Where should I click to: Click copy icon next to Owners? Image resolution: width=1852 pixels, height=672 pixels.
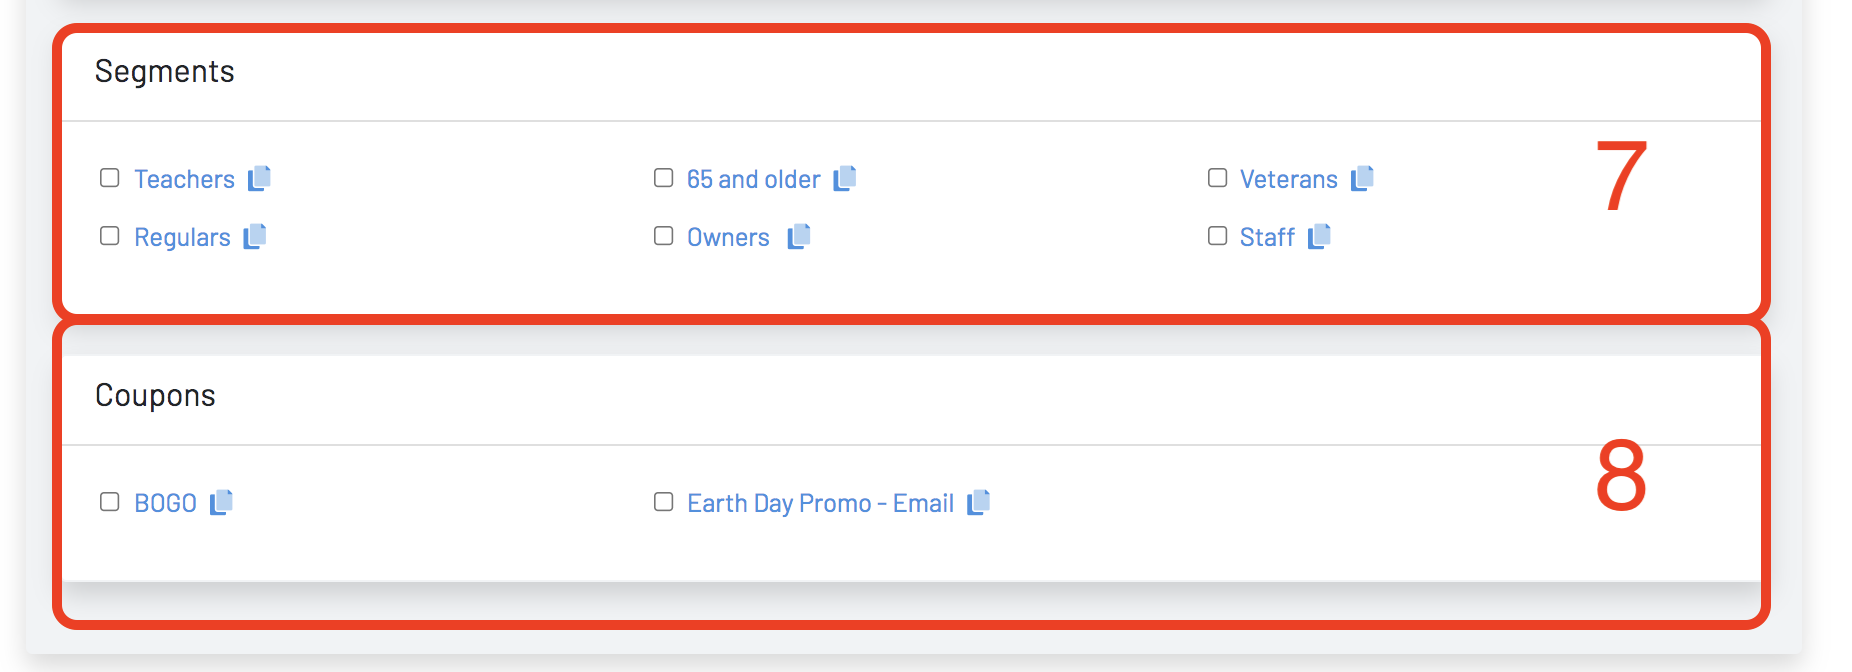click(798, 236)
